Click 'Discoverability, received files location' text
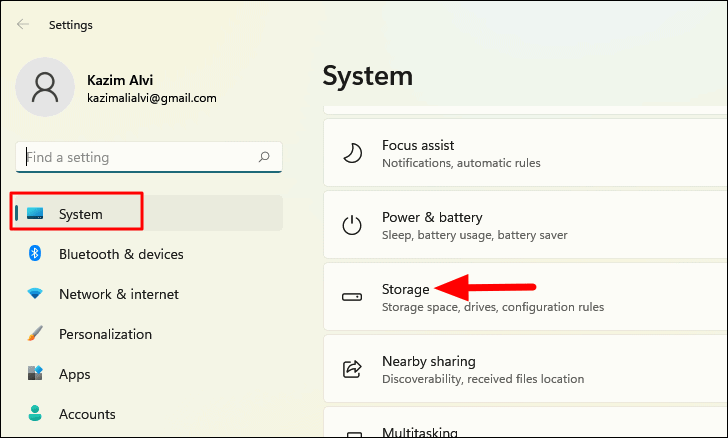 pyautogui.click(x=483, y=379)
